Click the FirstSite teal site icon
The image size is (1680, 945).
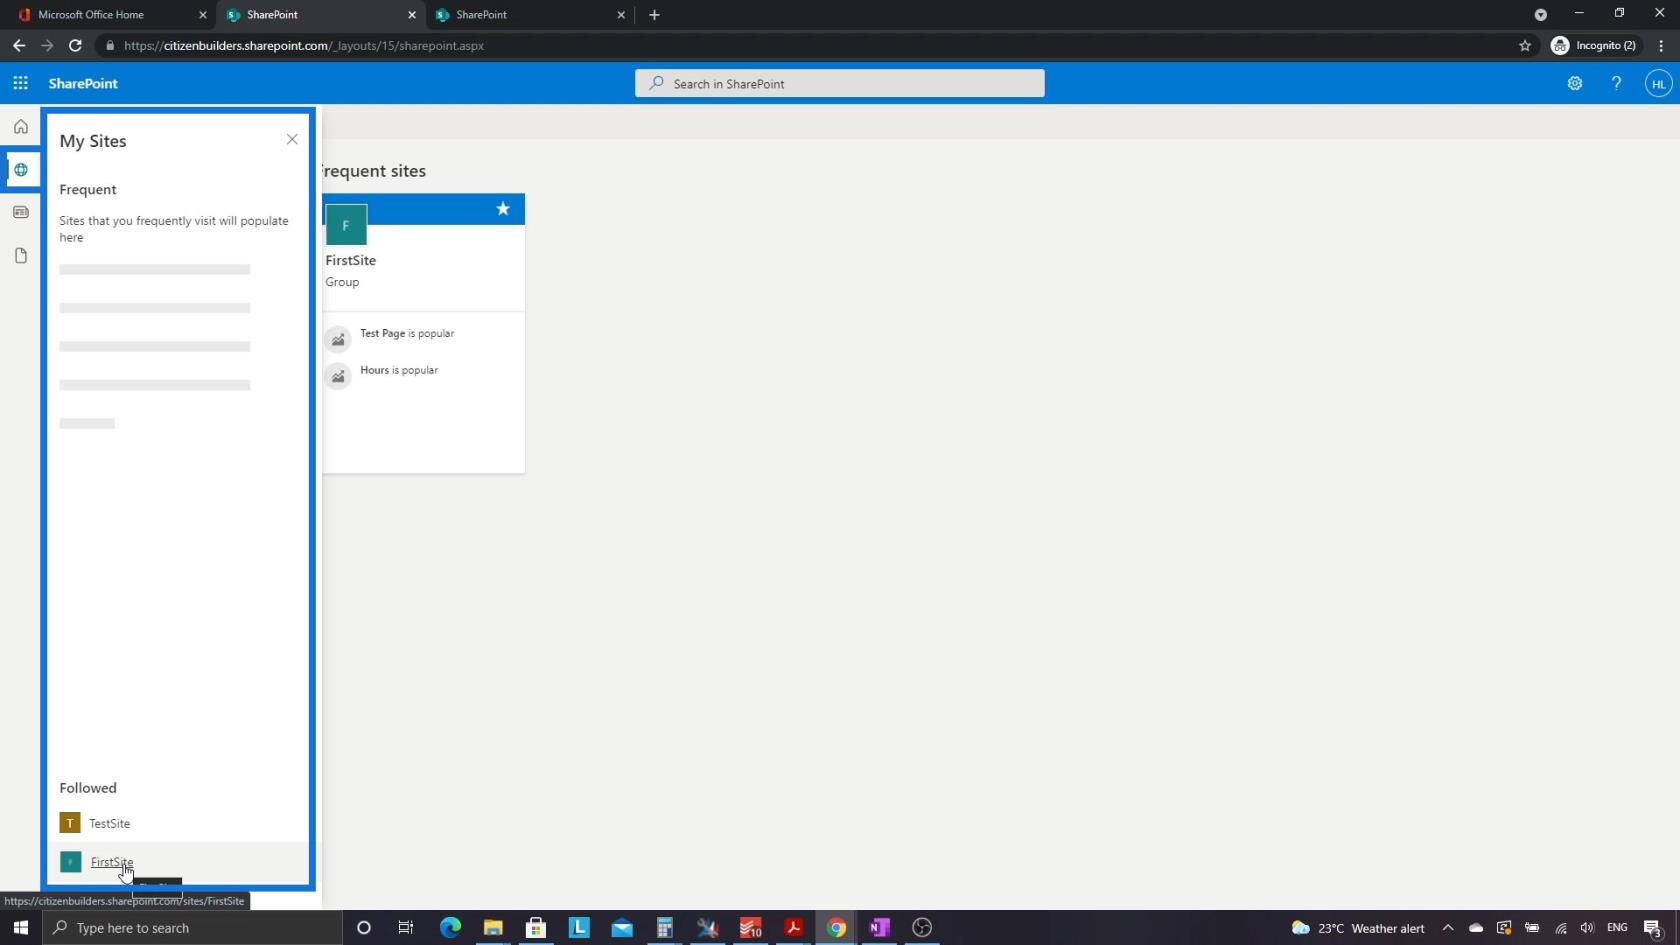point(70,862)
